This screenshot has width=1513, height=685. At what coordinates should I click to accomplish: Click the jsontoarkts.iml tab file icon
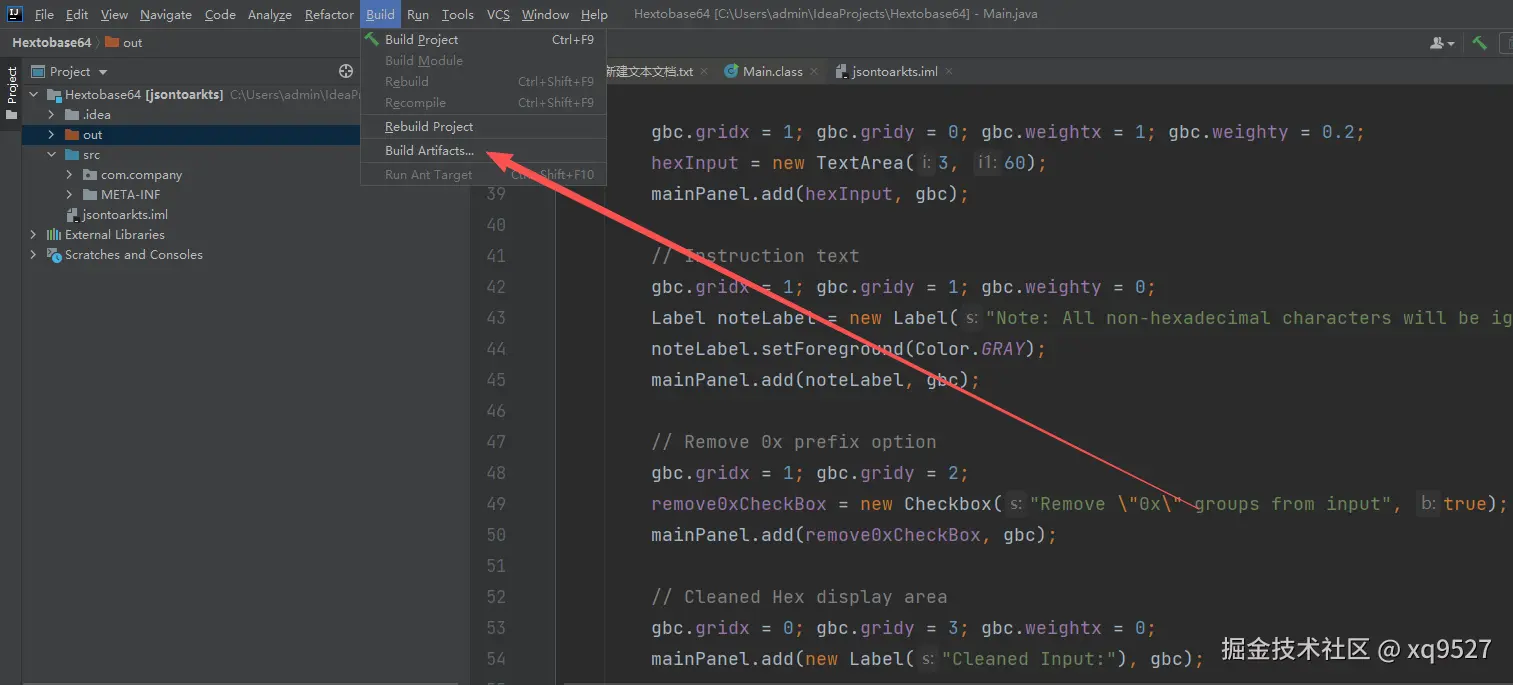[x=841, y=71]
